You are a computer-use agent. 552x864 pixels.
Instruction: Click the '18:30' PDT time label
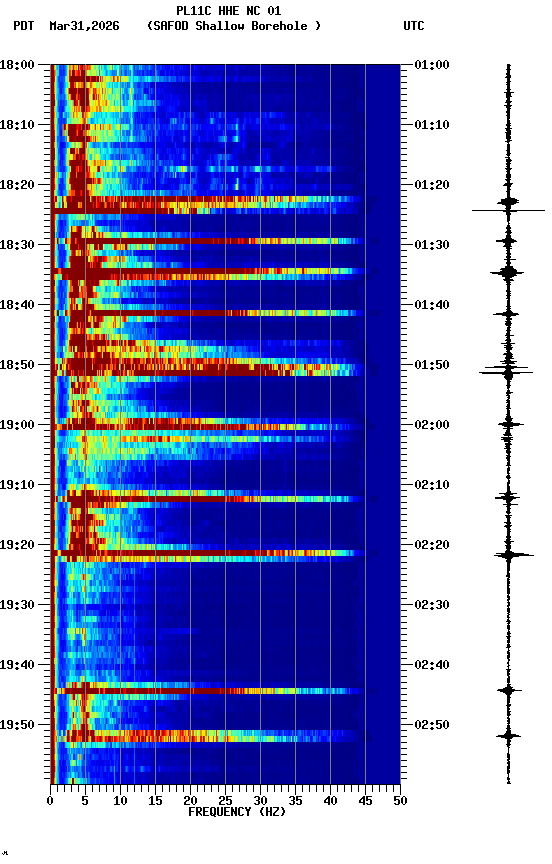[x=17, y=245]
